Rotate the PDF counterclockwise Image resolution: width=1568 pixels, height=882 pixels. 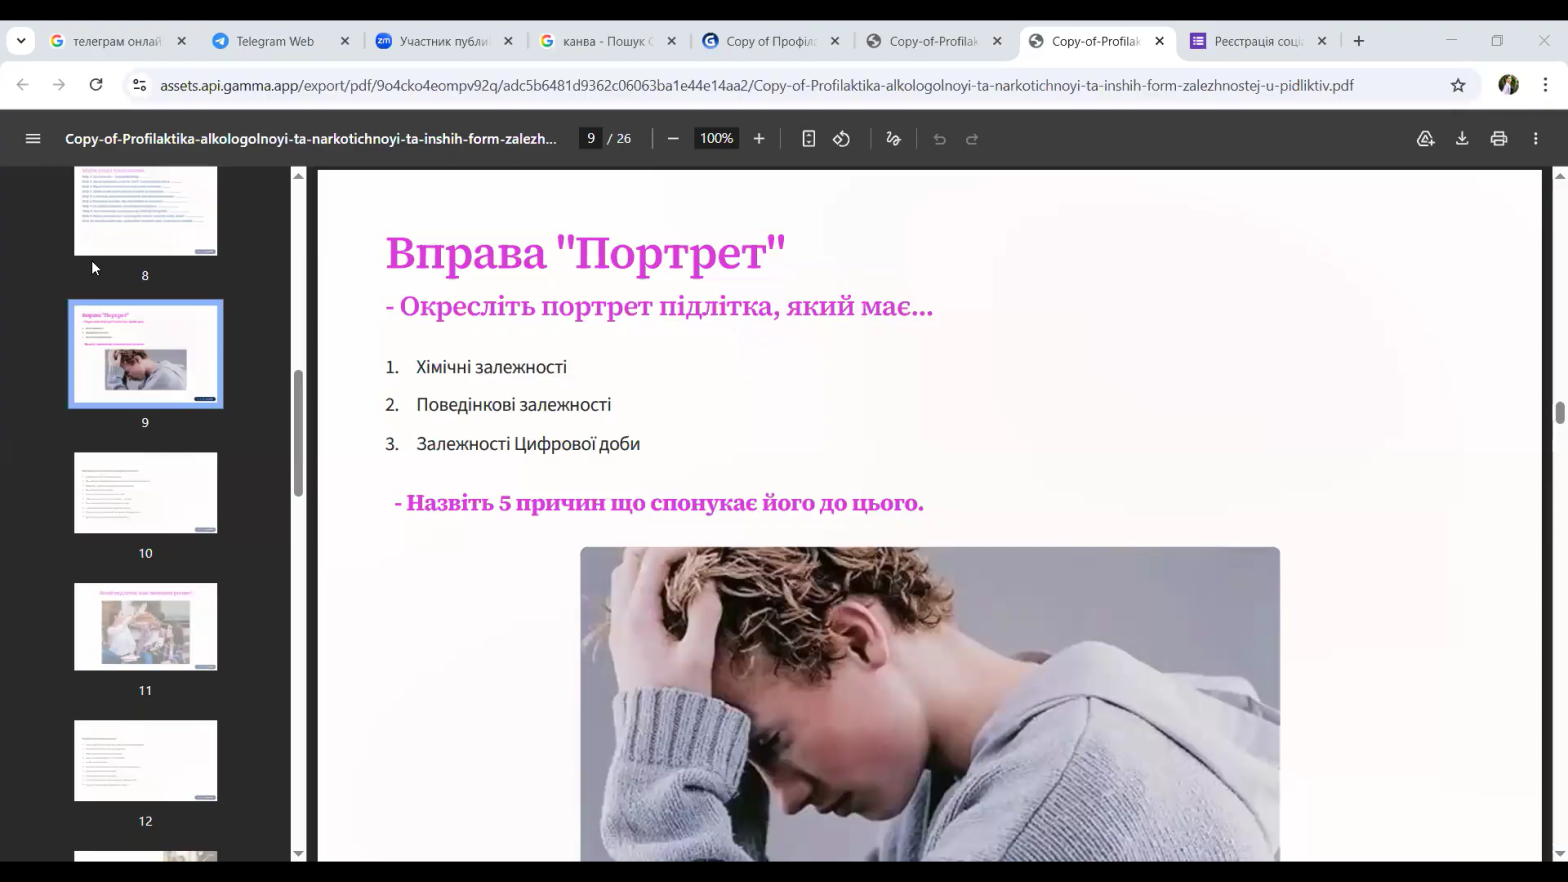point(842,139)
